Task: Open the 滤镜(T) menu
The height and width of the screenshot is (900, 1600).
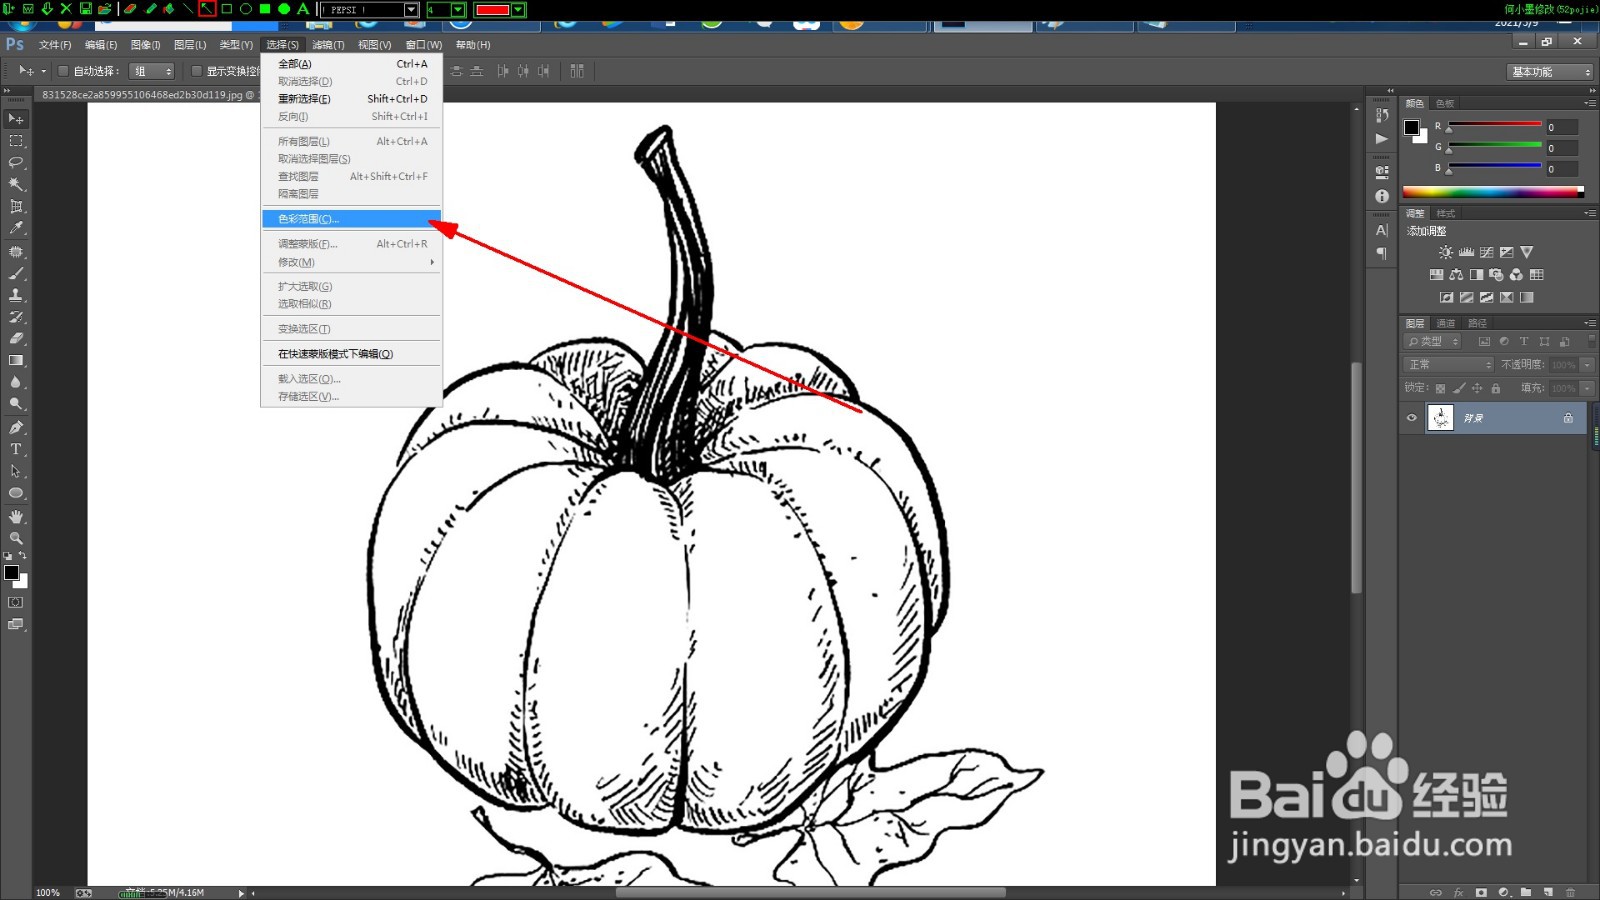Action: pos(328,45)
